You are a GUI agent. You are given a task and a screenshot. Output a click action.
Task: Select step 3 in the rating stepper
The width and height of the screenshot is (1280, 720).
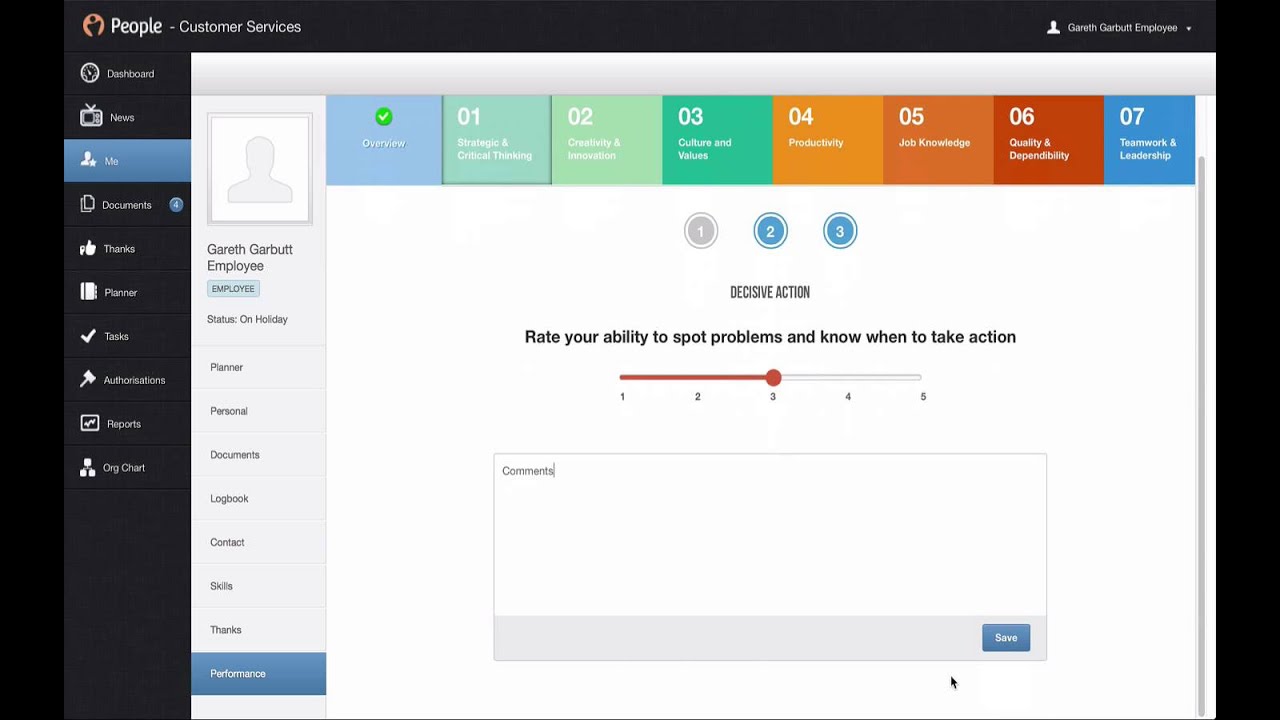click(x=840, y=231)
